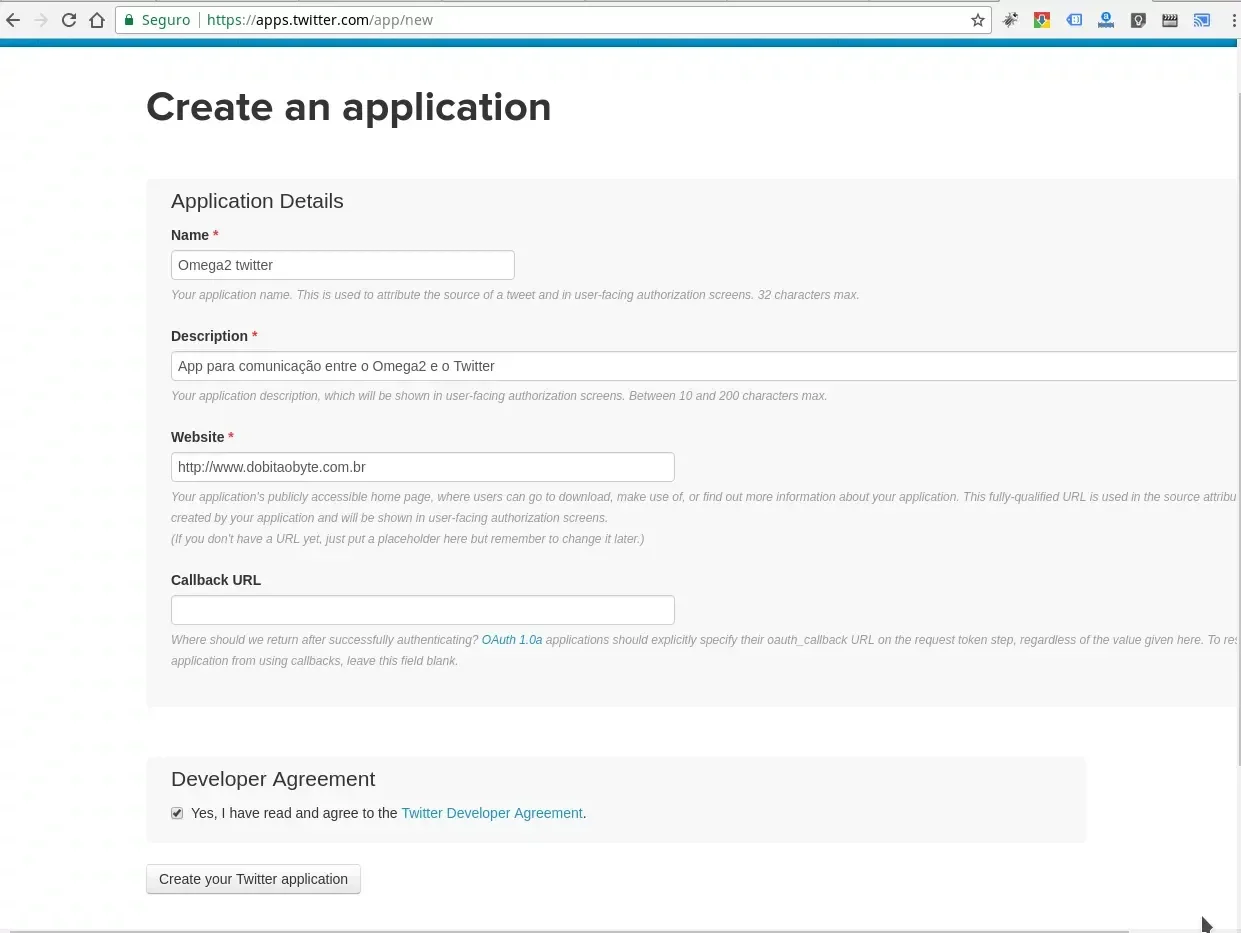This screenshot has width=1241, height=933.
Task: Open the Twitter Developer Agreement link
Action: point(492,813)
